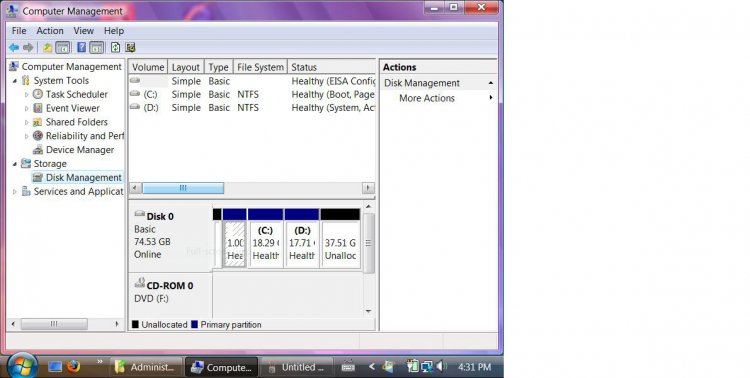Click the Windows Start orb

coord(22,367)
